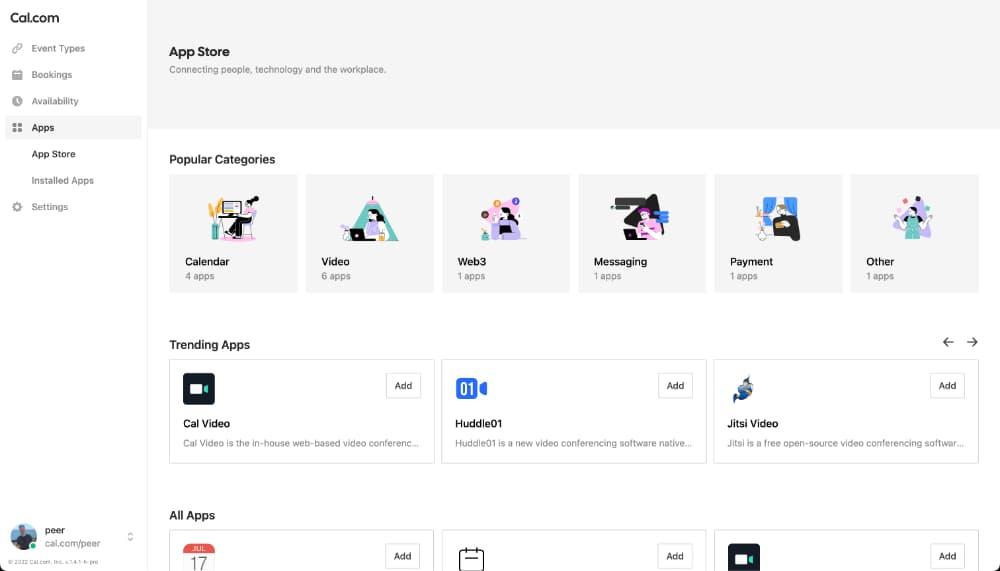The width and height of the screenshot is (1000, 571).
Task: Click the Availability clock icon
Action: (x=17, y=101)
